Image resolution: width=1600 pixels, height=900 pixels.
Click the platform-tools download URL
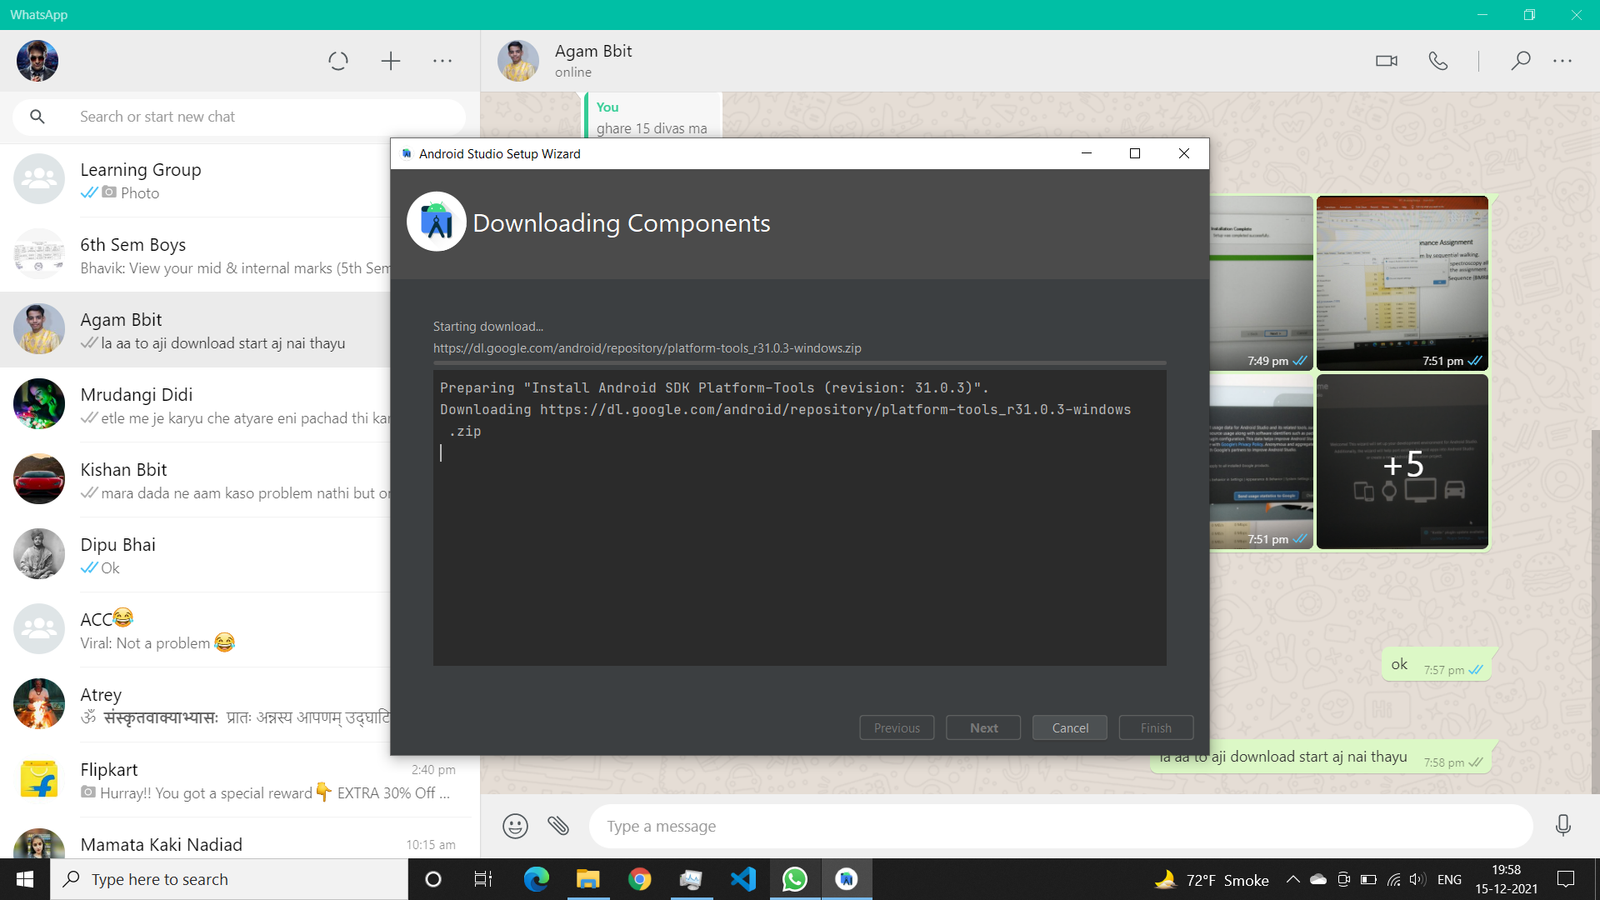click(647, 348)
